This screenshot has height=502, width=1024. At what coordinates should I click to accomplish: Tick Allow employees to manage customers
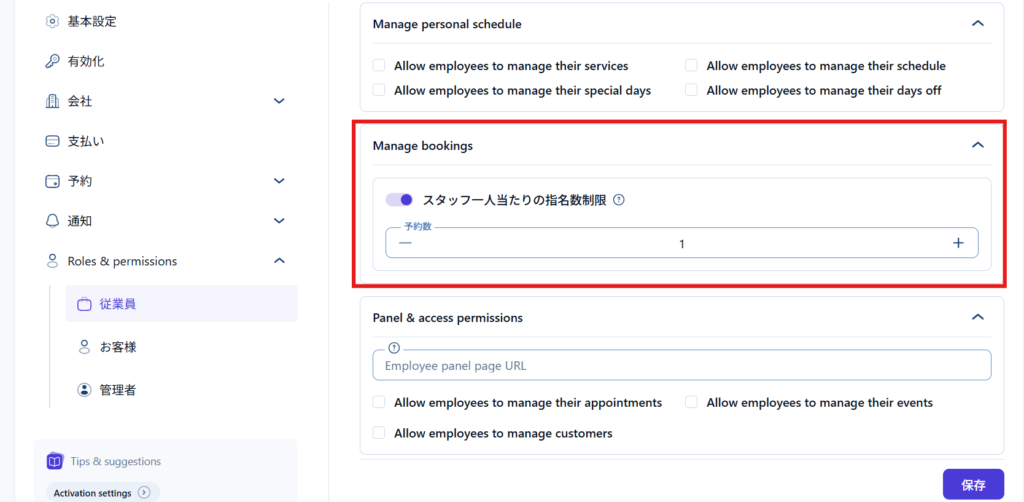coord(379,433)
